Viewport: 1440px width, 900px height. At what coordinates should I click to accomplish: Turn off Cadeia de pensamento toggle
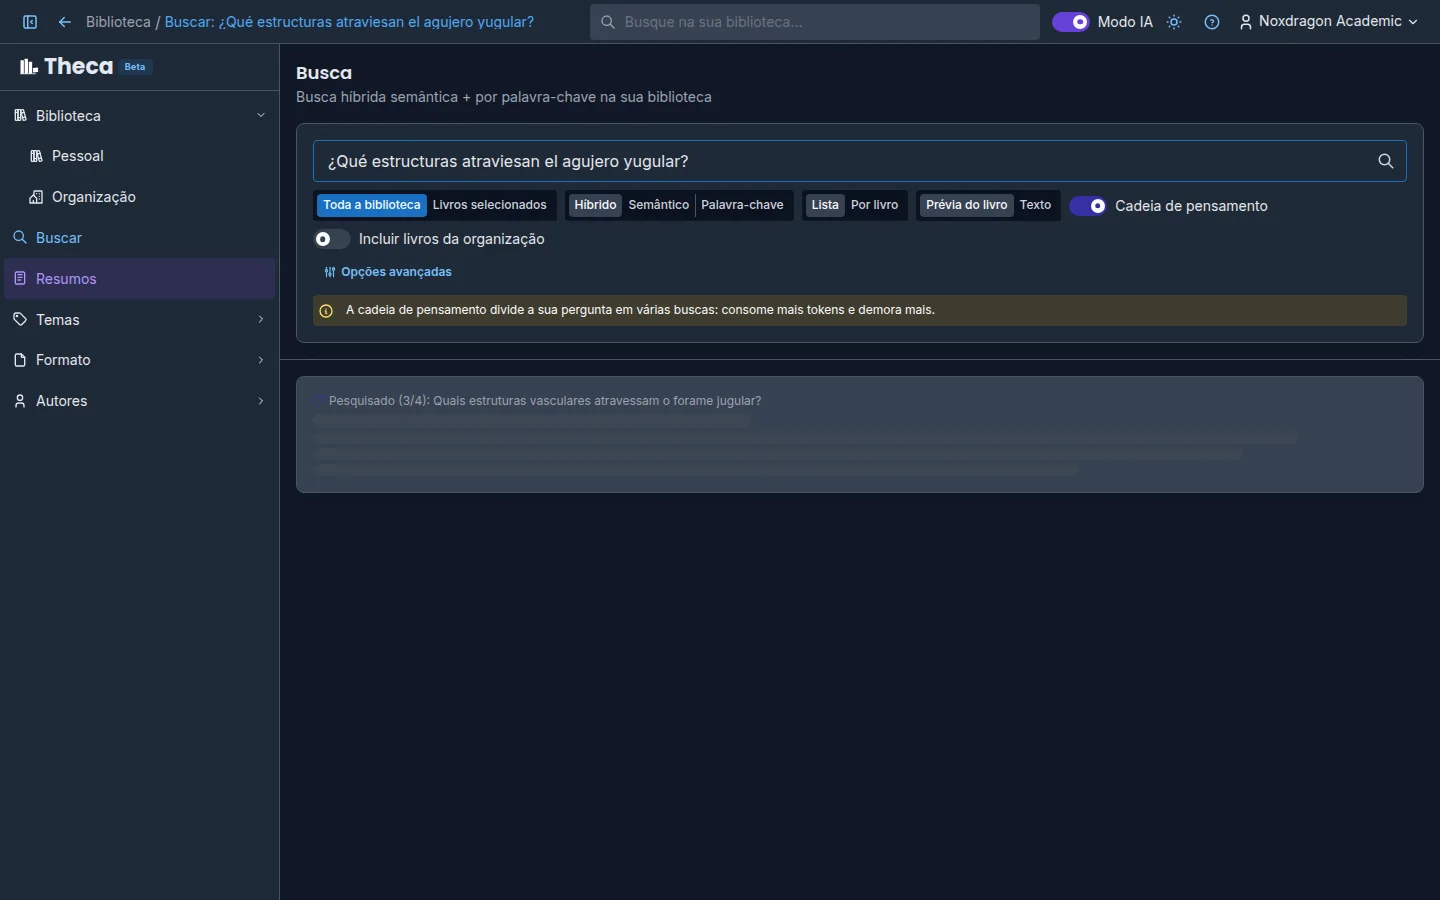pos(1088,206)
